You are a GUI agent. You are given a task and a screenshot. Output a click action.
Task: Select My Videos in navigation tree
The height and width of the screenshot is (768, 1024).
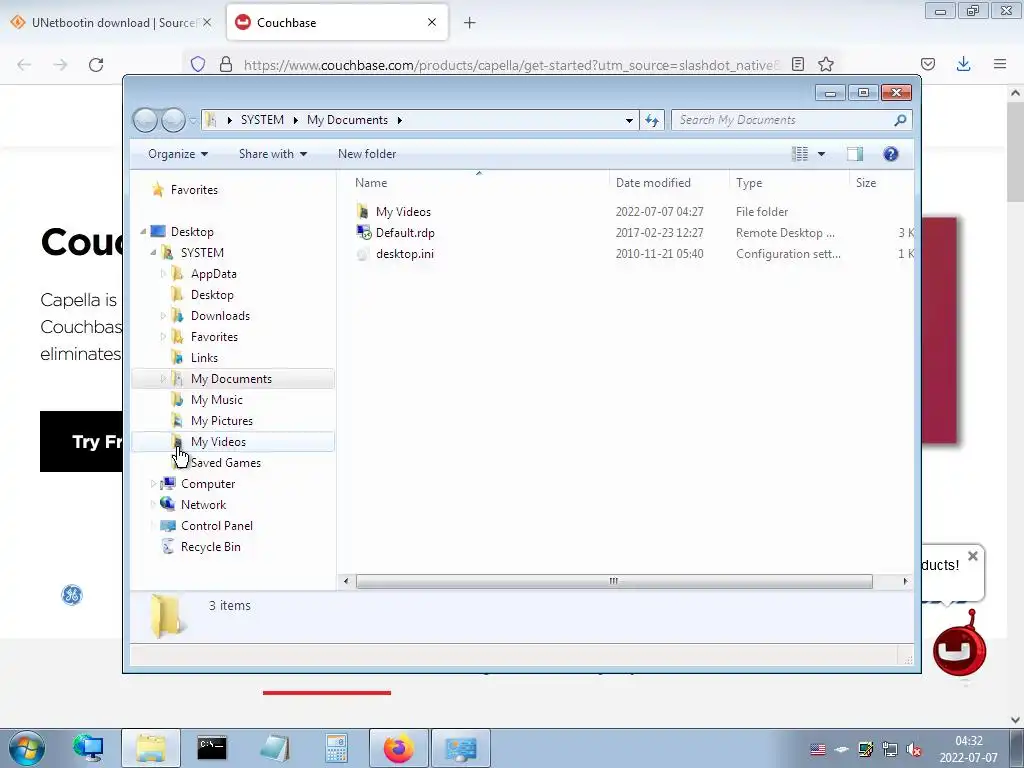coord(218,442)
